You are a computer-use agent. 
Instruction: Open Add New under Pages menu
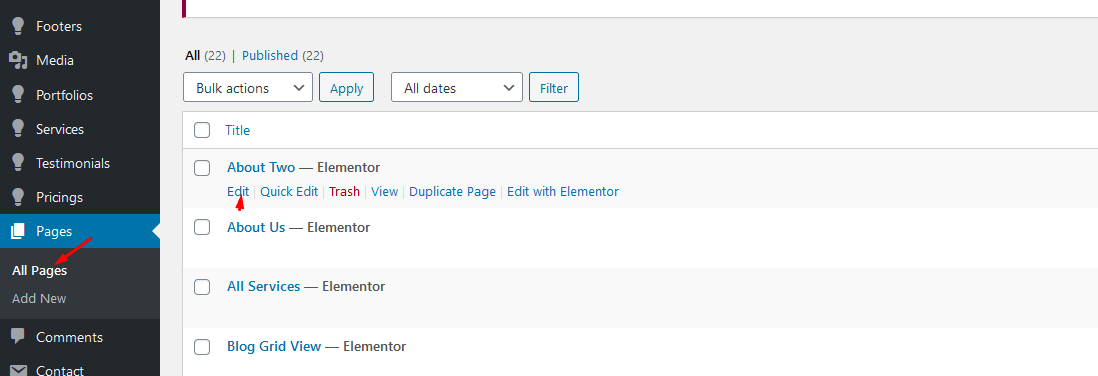click(x=39, y=298)
